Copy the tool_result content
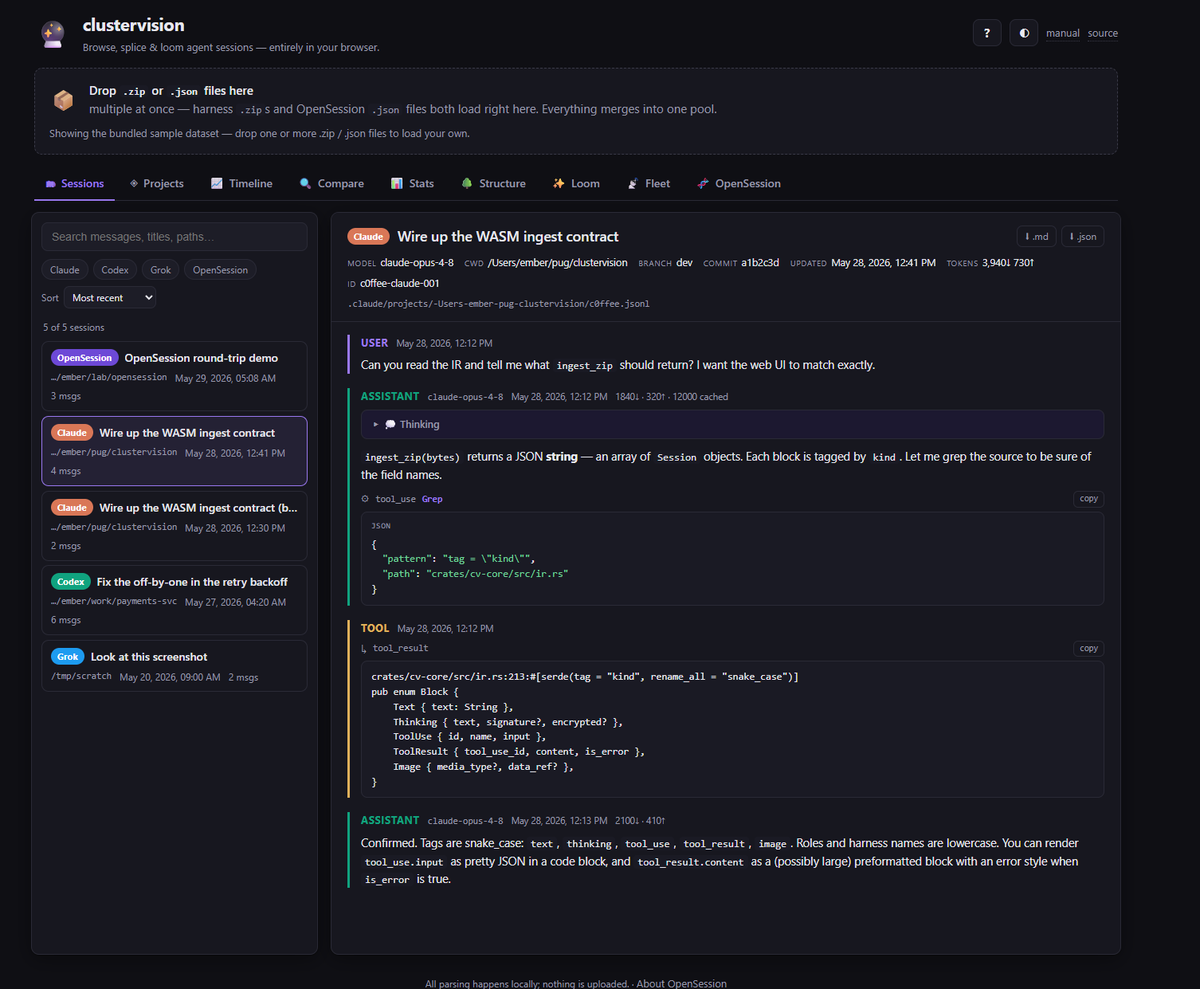This screenshot has width=1200, height=989. click(x=1088, y=648)
